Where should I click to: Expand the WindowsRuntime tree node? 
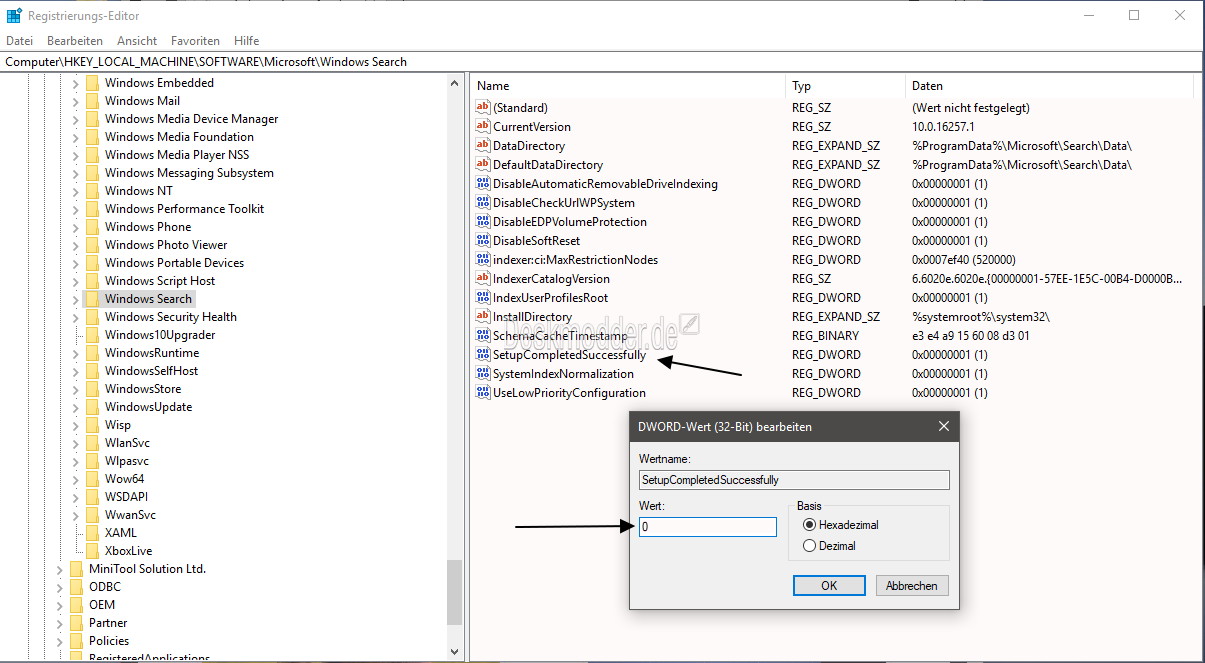(75, 353)
